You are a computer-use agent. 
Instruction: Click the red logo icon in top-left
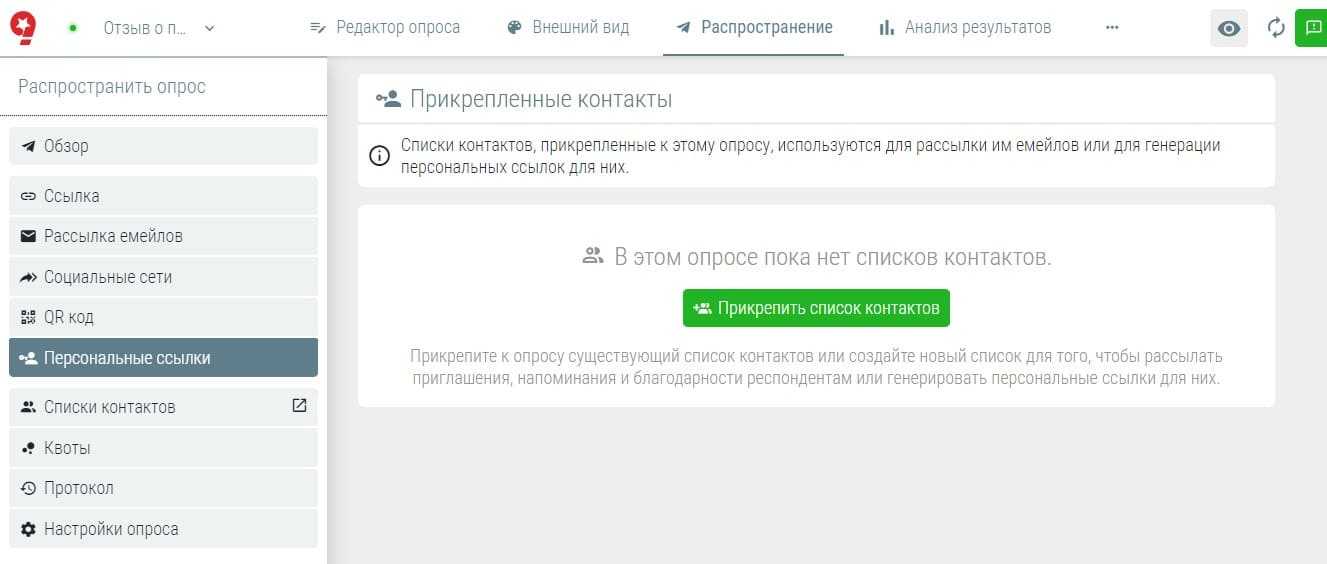point(23,27)
